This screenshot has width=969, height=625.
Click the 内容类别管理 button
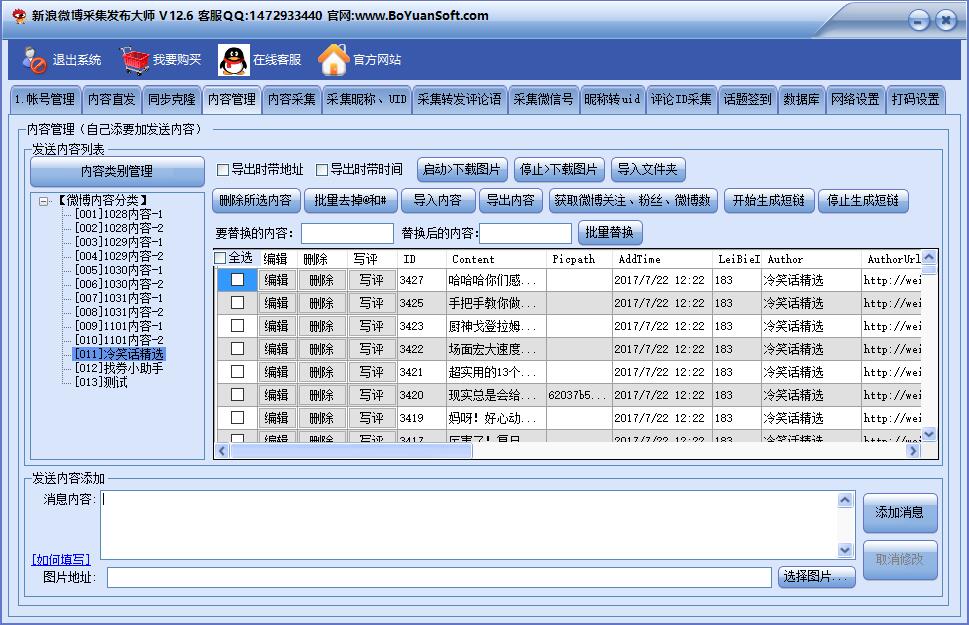[x=117, y=171]
